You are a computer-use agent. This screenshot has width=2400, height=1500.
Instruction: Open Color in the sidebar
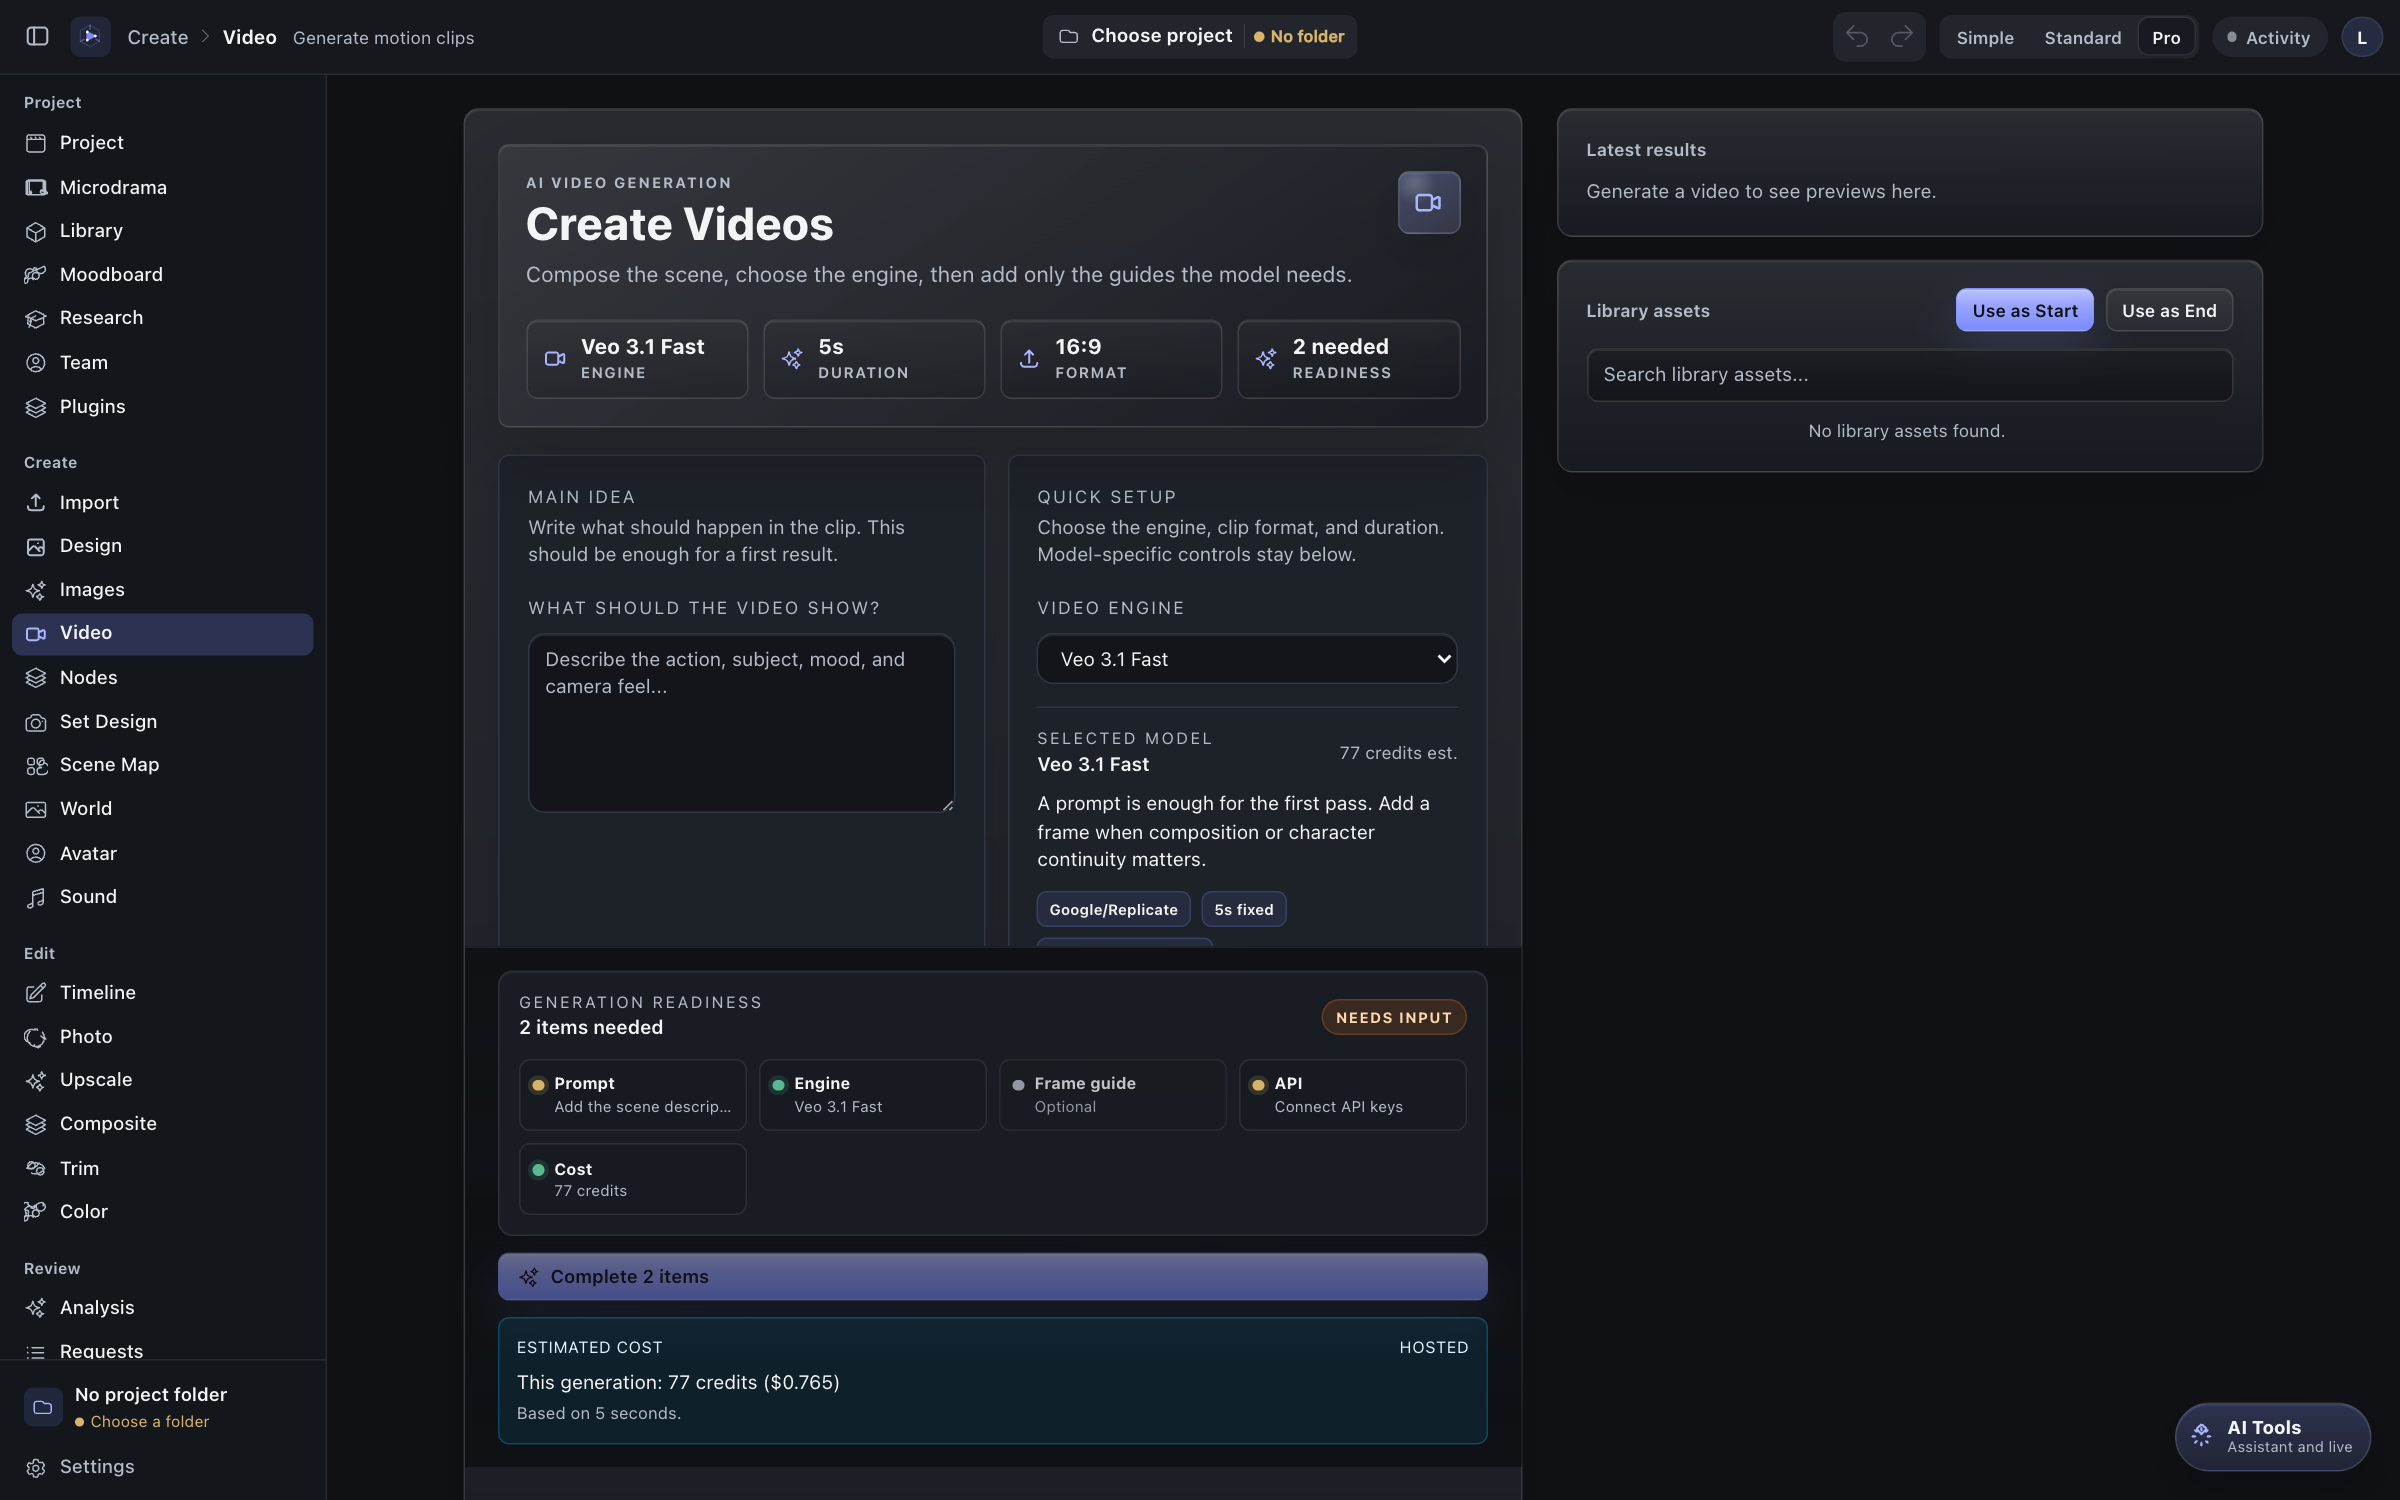(162, 1211)
